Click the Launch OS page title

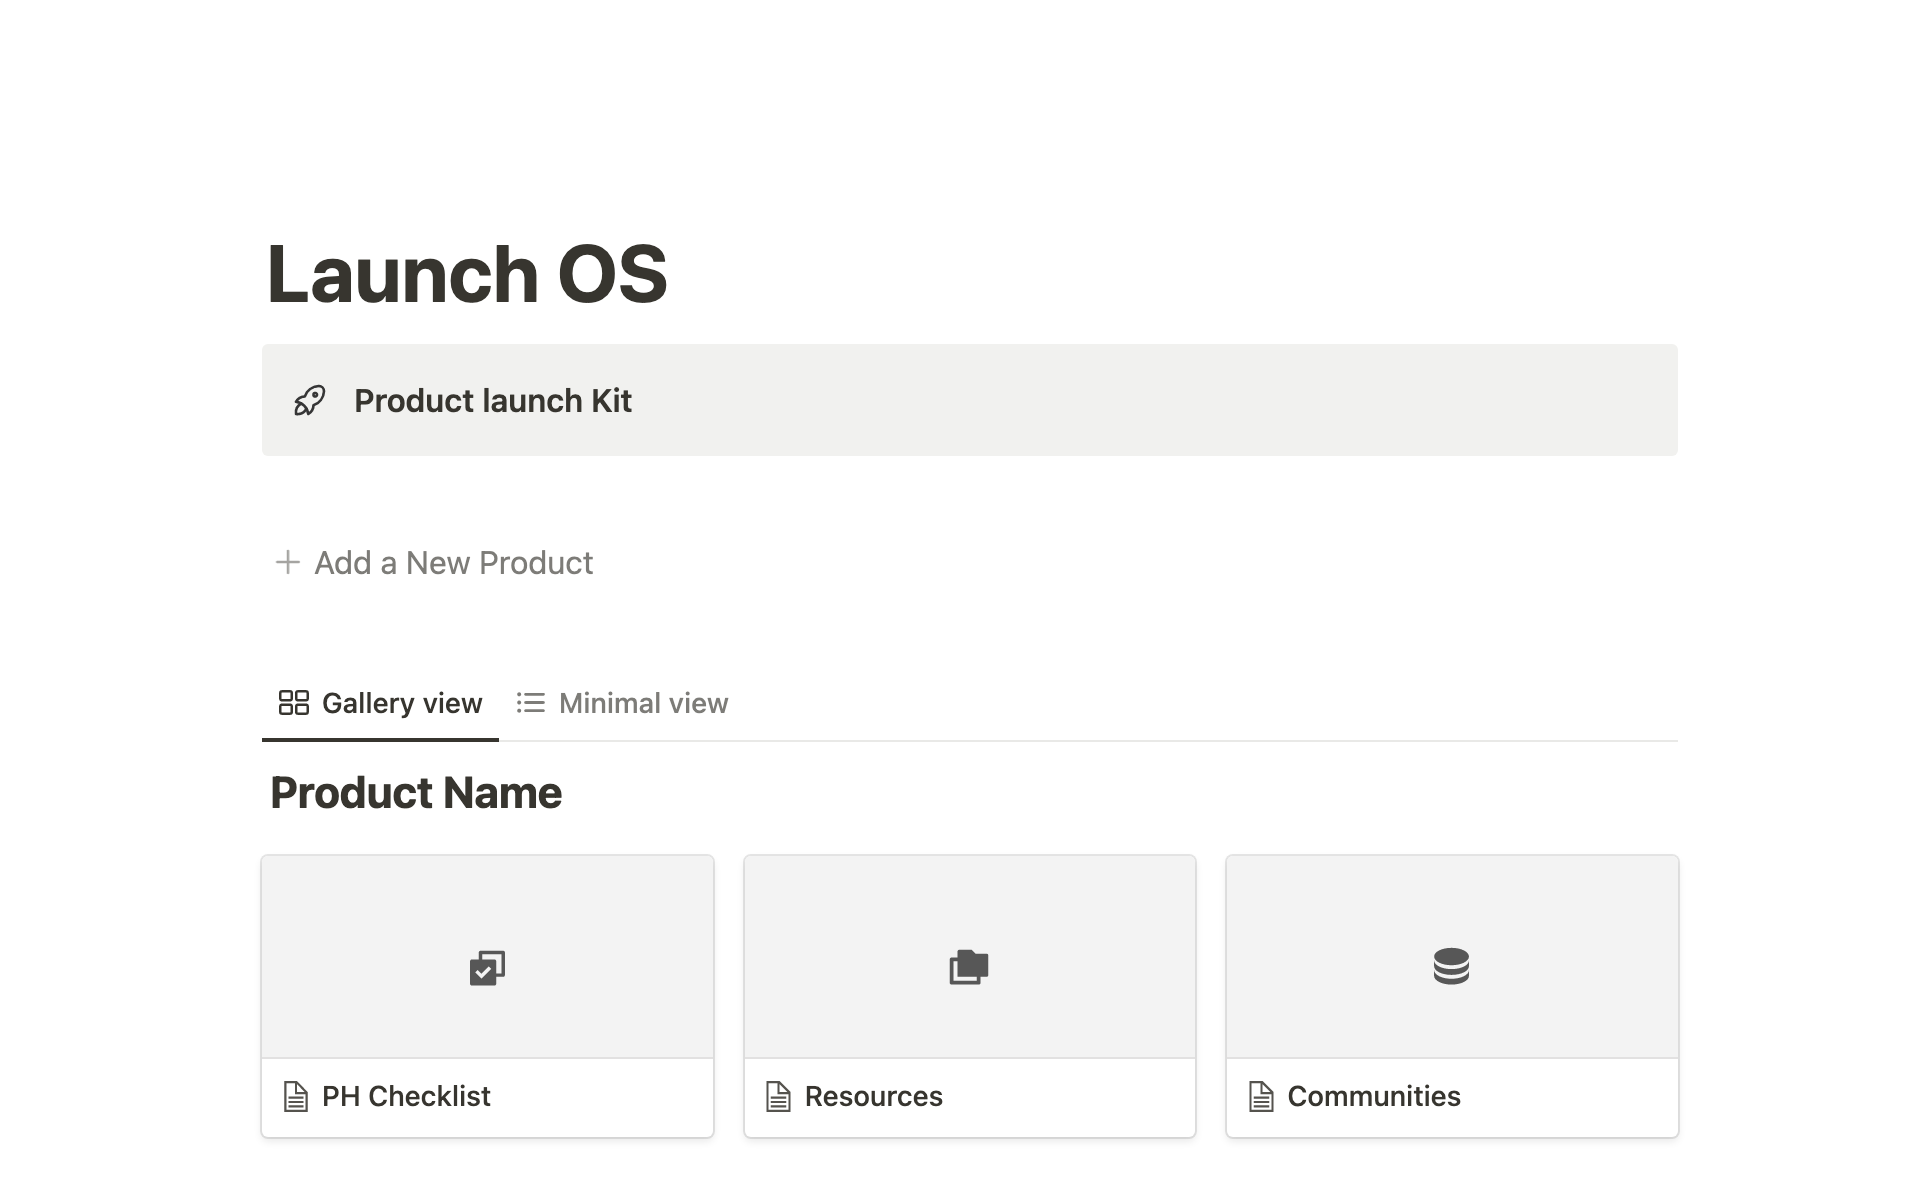point(467,274)
